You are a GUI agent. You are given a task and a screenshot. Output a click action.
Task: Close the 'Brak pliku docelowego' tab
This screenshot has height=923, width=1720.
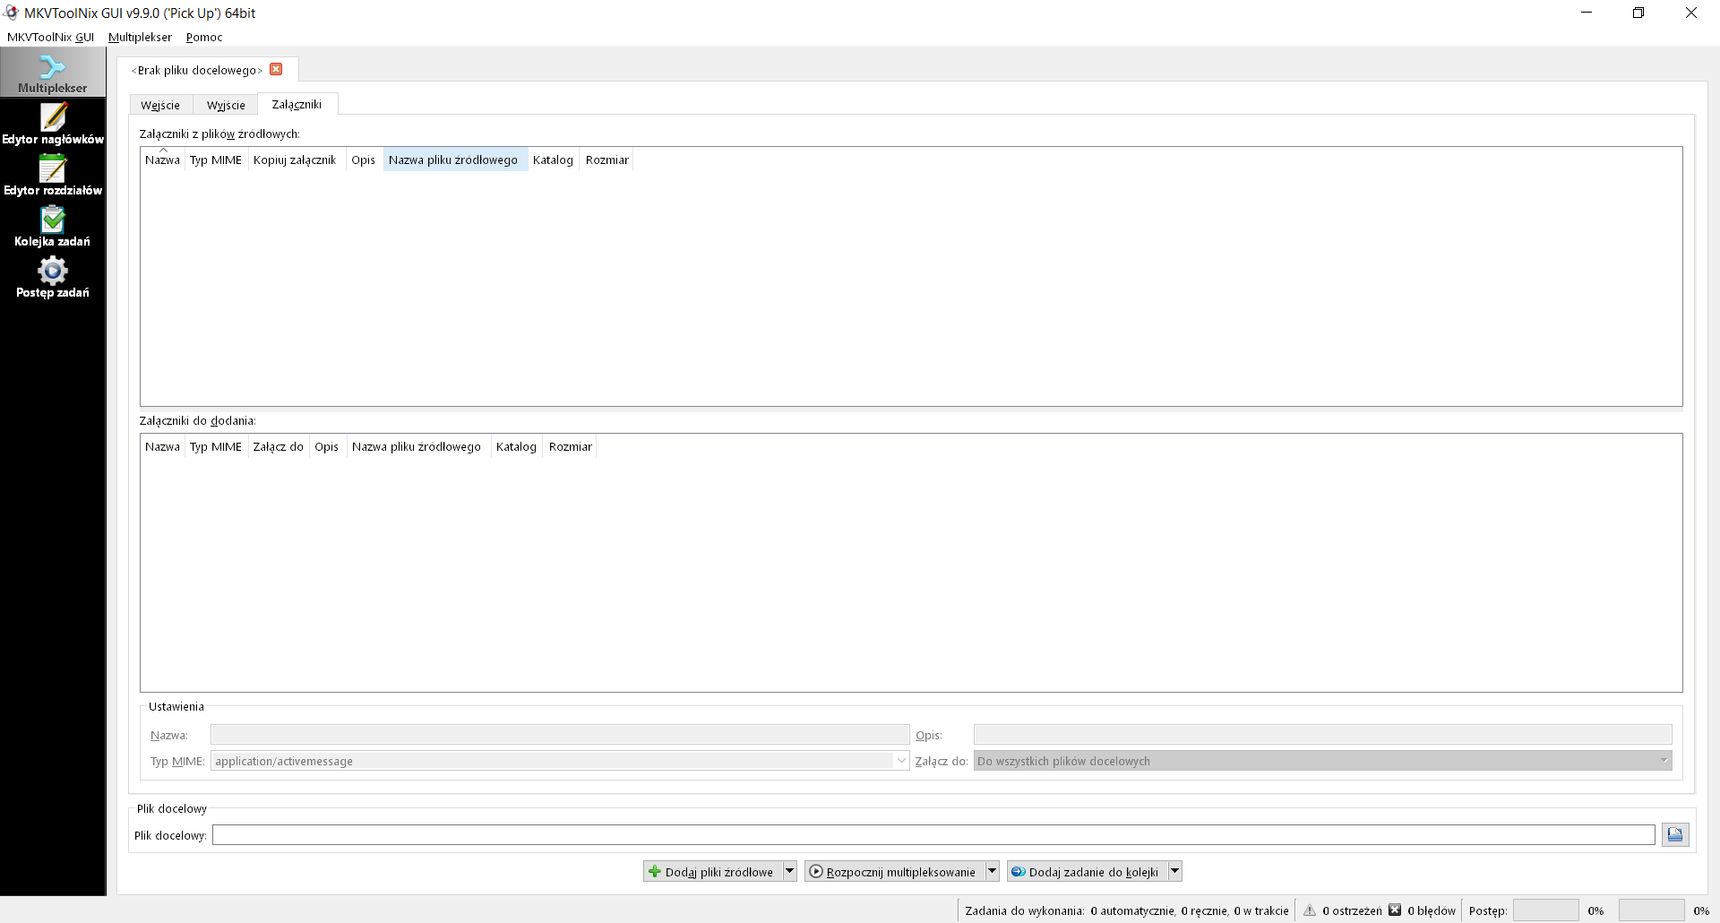coord(276,69)
